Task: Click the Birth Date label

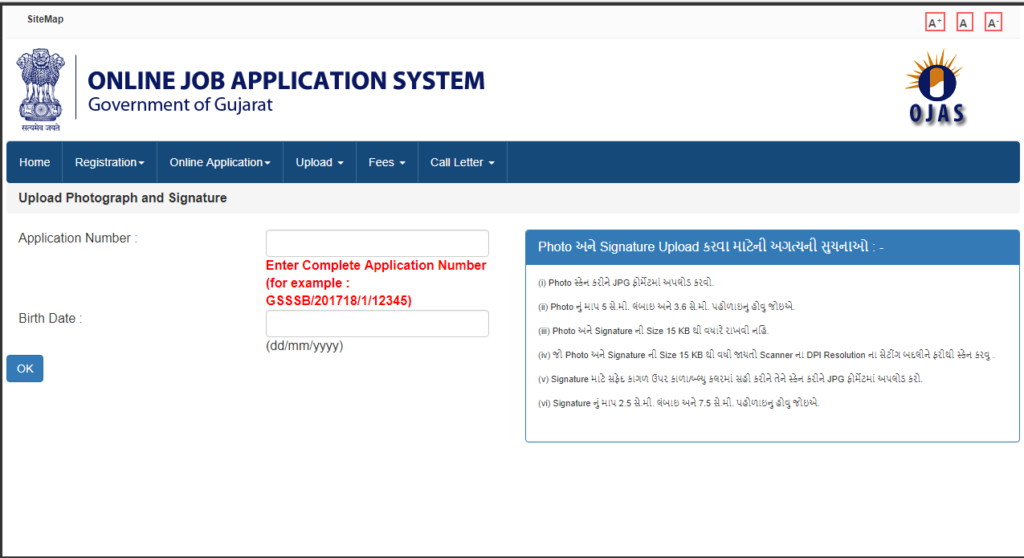Action: tap(50, 319)
